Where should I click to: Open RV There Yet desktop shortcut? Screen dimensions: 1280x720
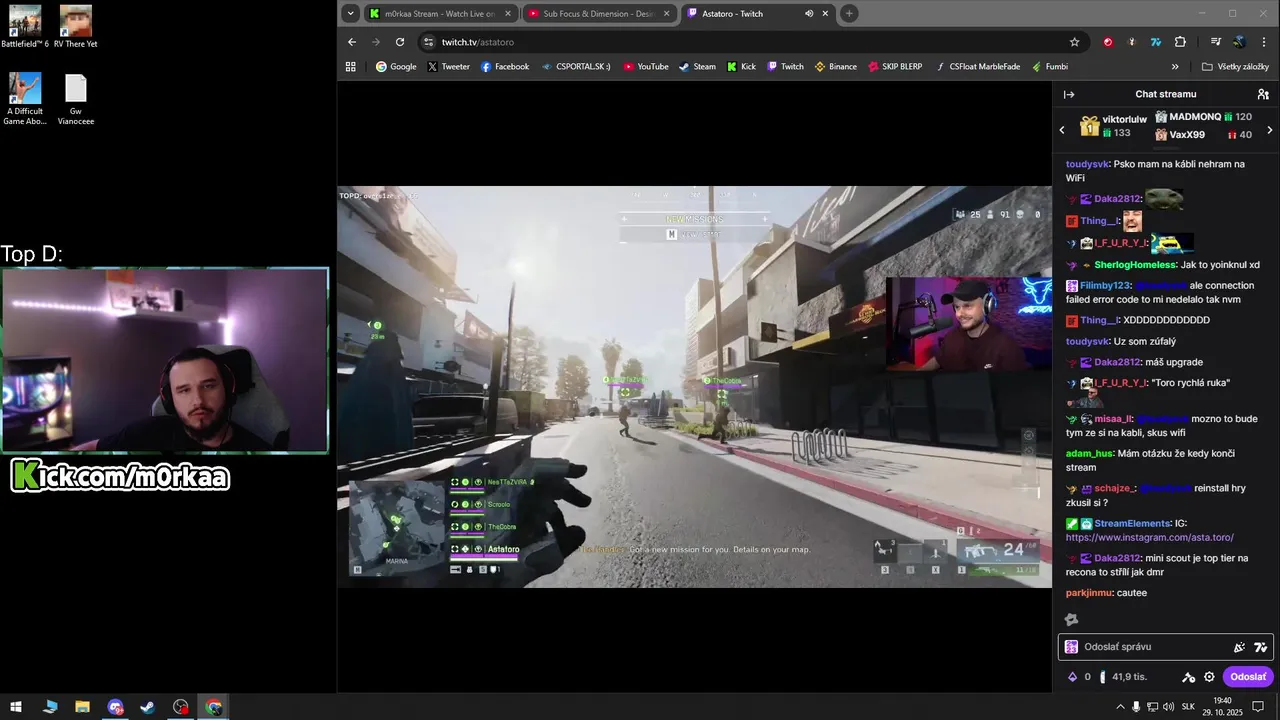point(76,27)
